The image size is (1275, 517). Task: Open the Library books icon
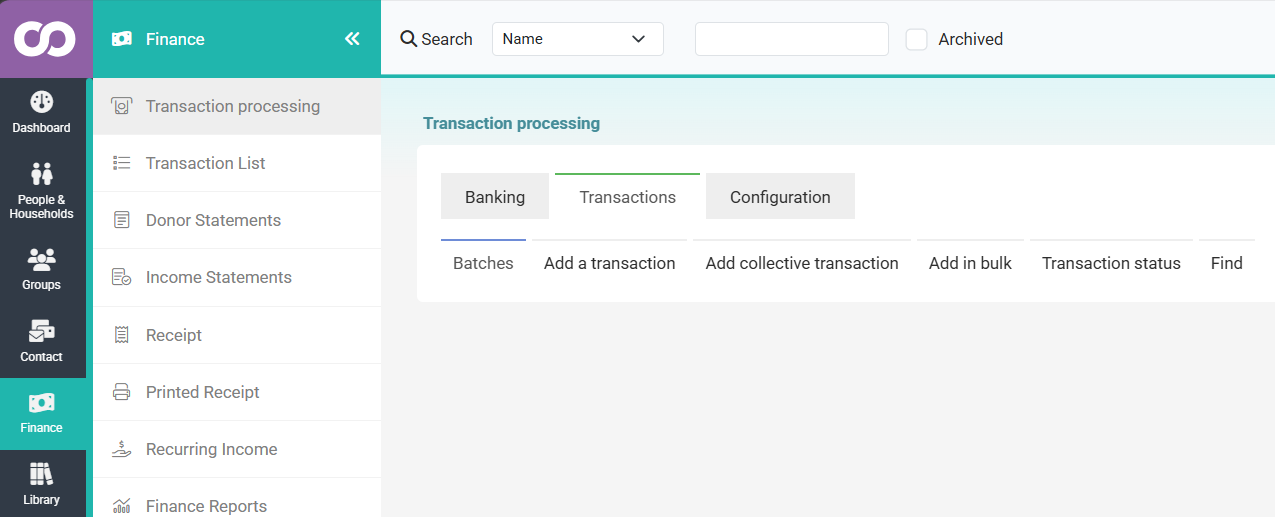click(x=41, y=474)
